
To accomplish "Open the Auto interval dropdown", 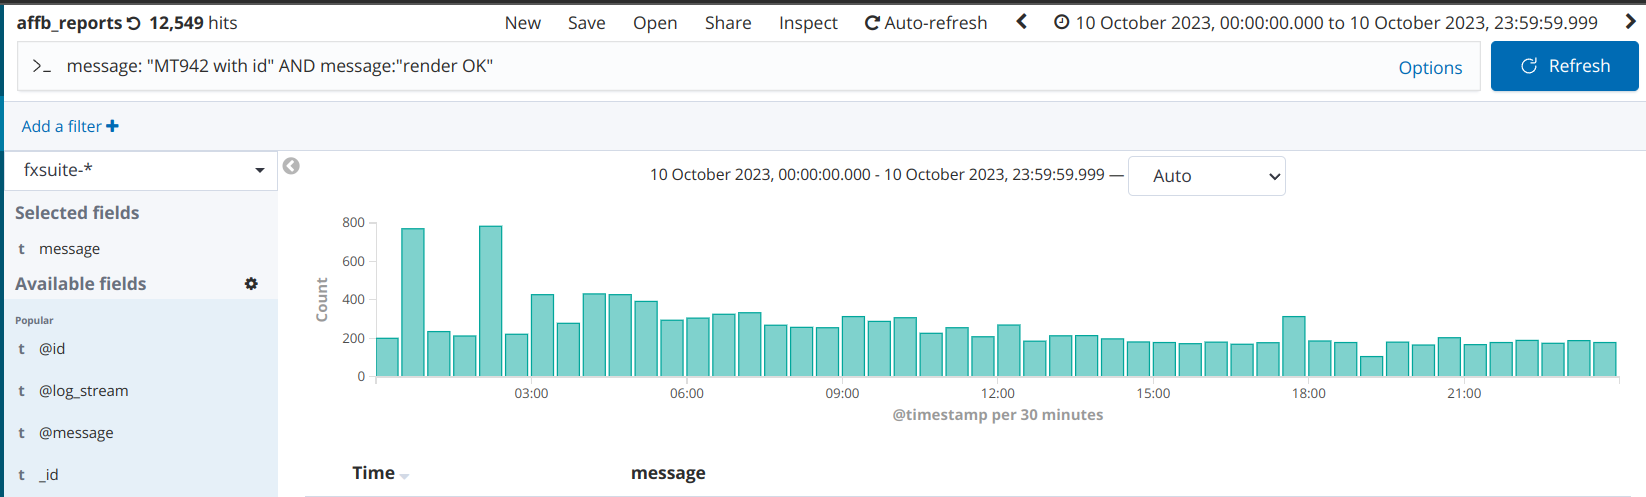I will (1206, 176).
